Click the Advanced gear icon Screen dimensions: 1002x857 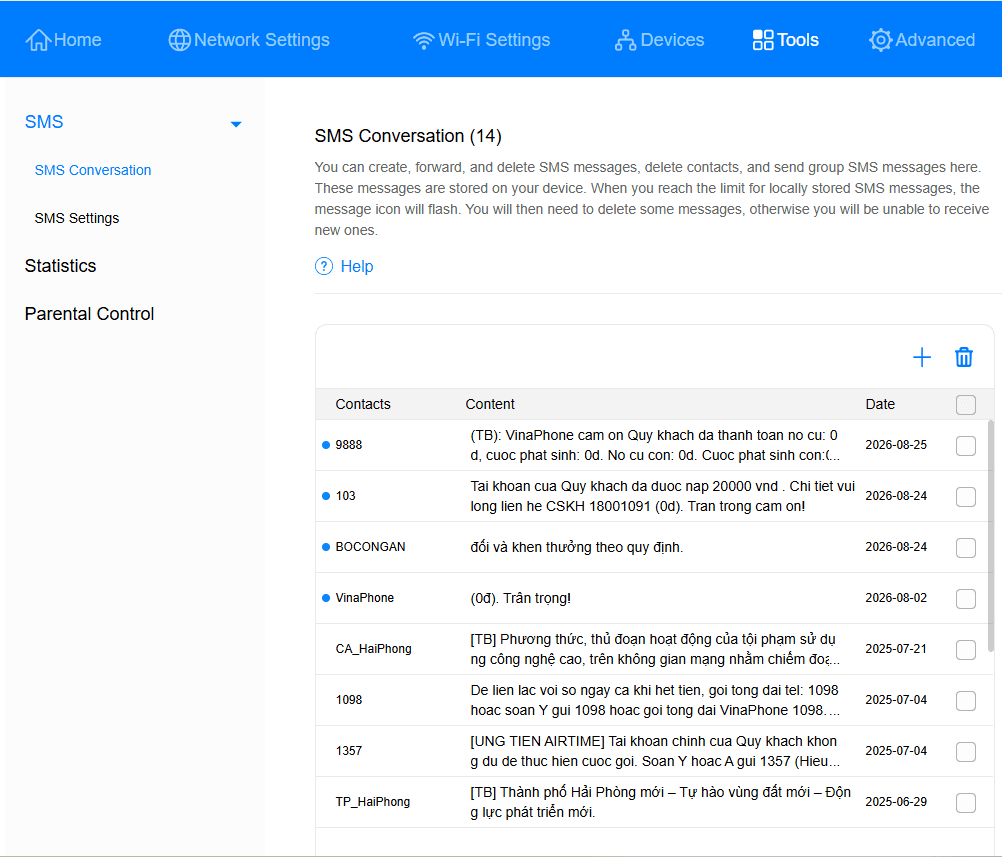880,40
